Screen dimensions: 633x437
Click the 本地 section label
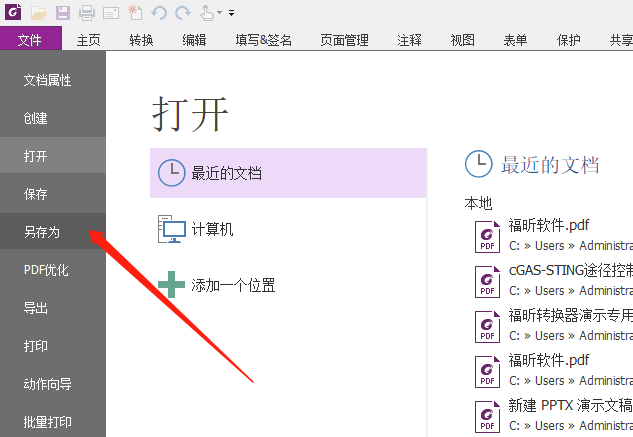[478, 203]
